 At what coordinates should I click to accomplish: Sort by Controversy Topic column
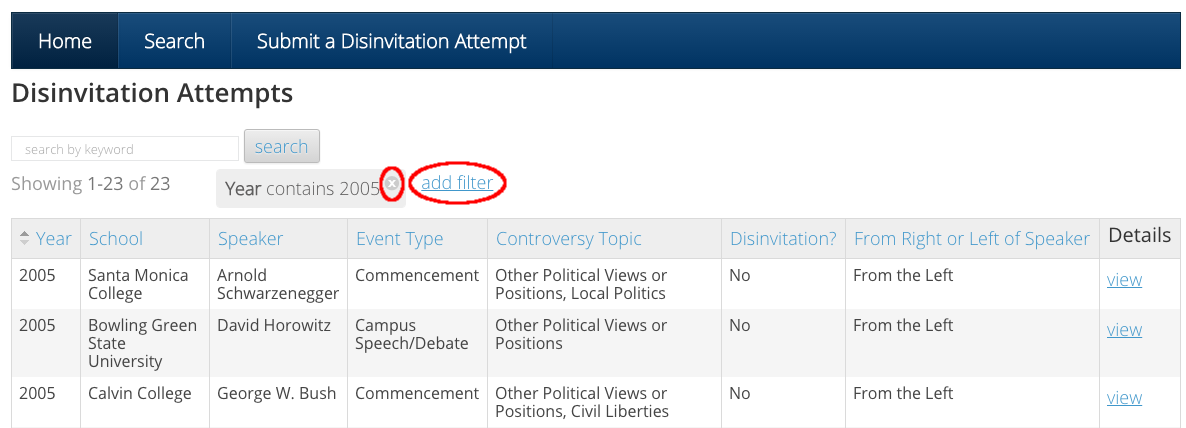(x=568, y=239)
